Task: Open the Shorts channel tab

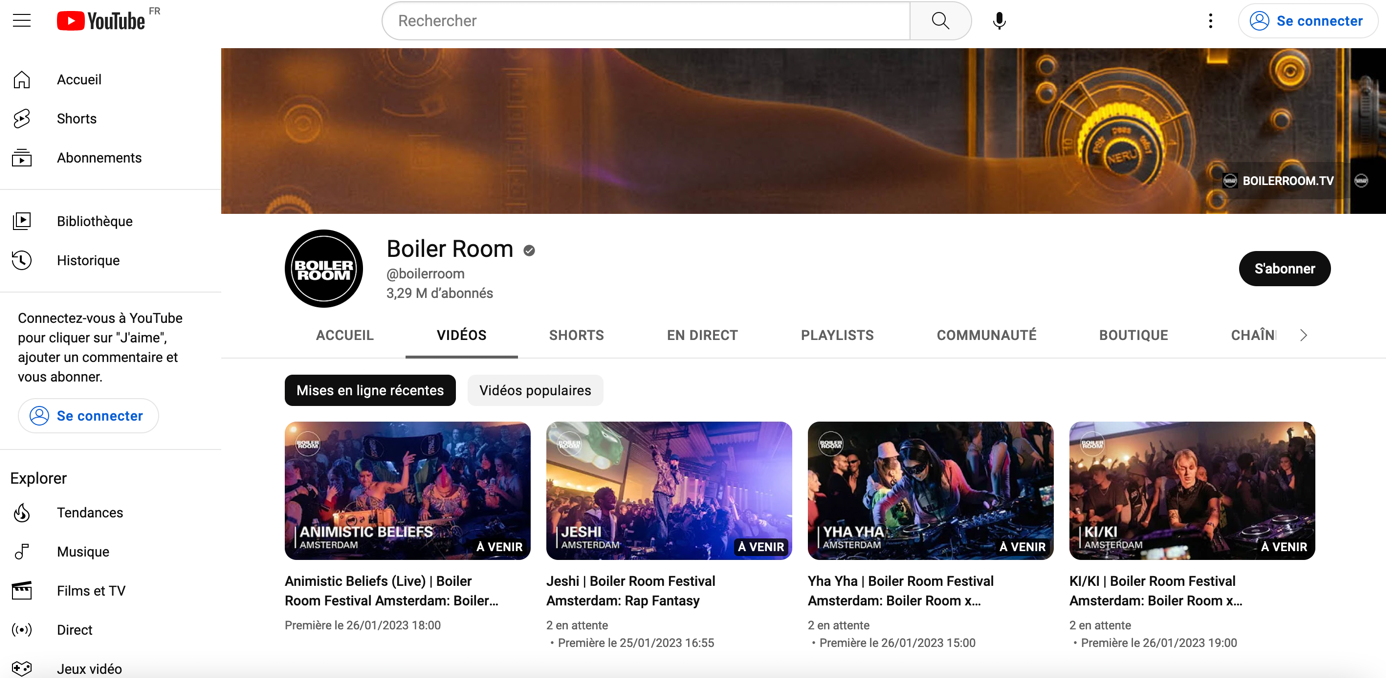Action: click(x=576, y=335)
